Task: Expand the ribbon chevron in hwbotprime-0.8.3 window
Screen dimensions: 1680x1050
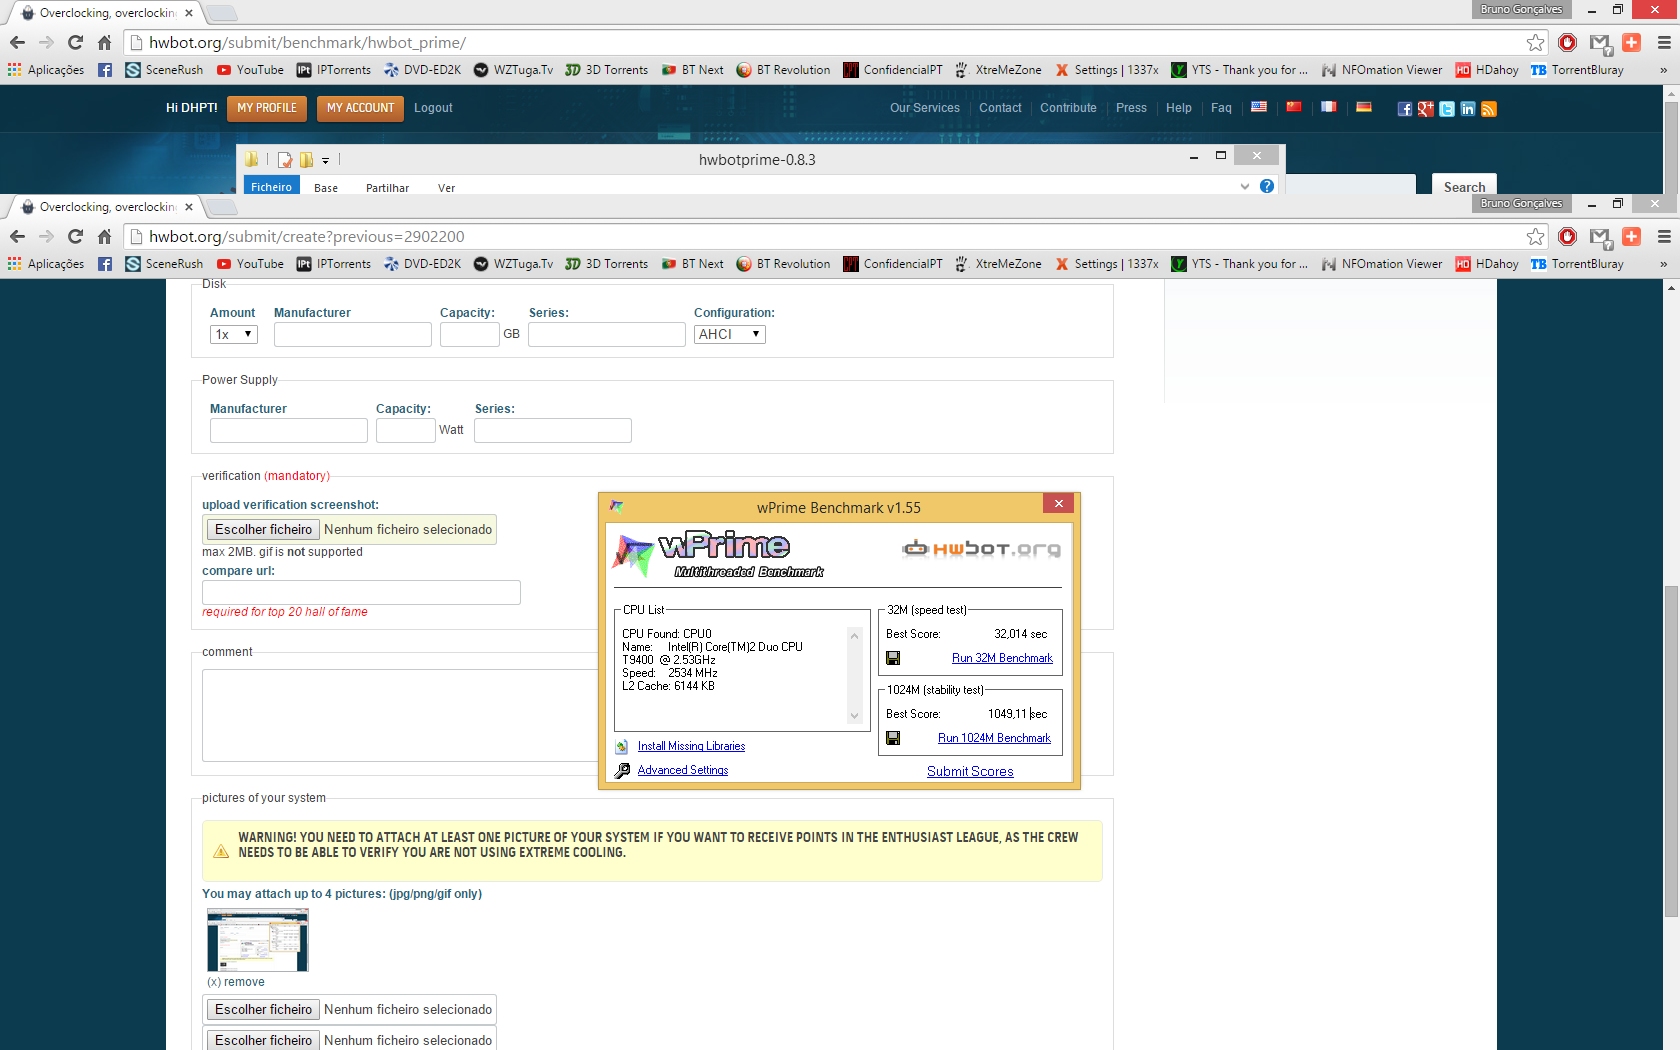Action: pyautogui.click(x=1245, y=186)
